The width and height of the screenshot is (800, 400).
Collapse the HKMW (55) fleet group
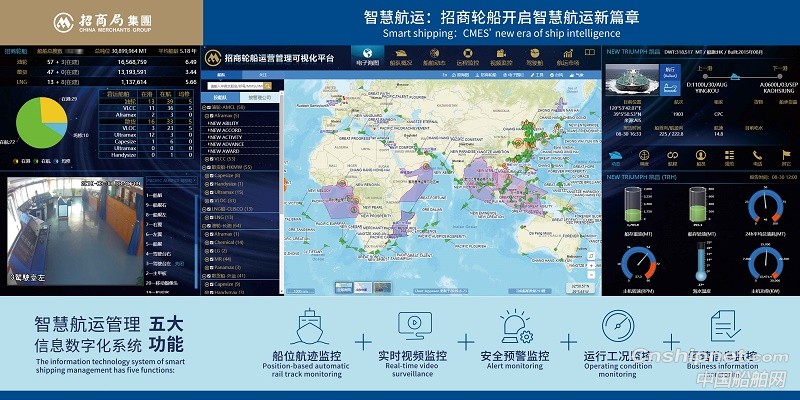(204, 167)
